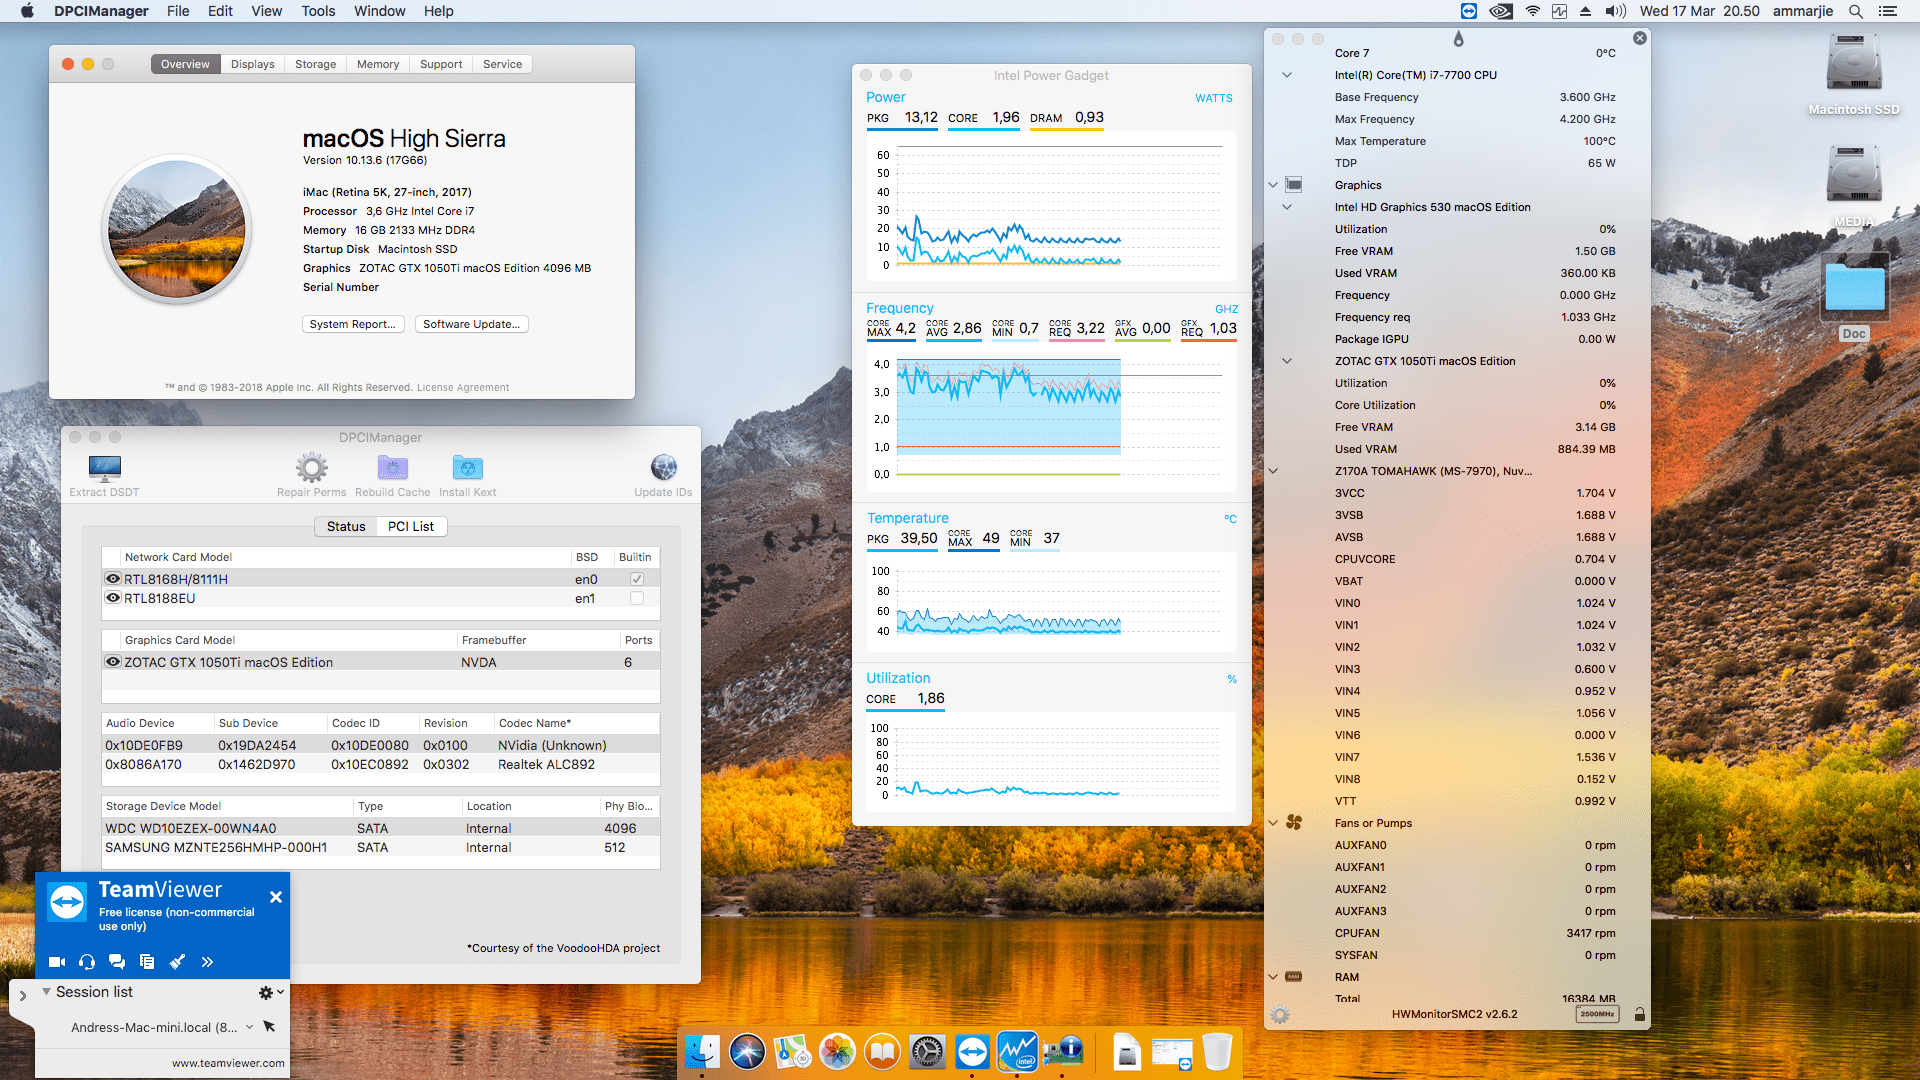Click the Extract DSDT toolbar icon

(x=104, y=467)
